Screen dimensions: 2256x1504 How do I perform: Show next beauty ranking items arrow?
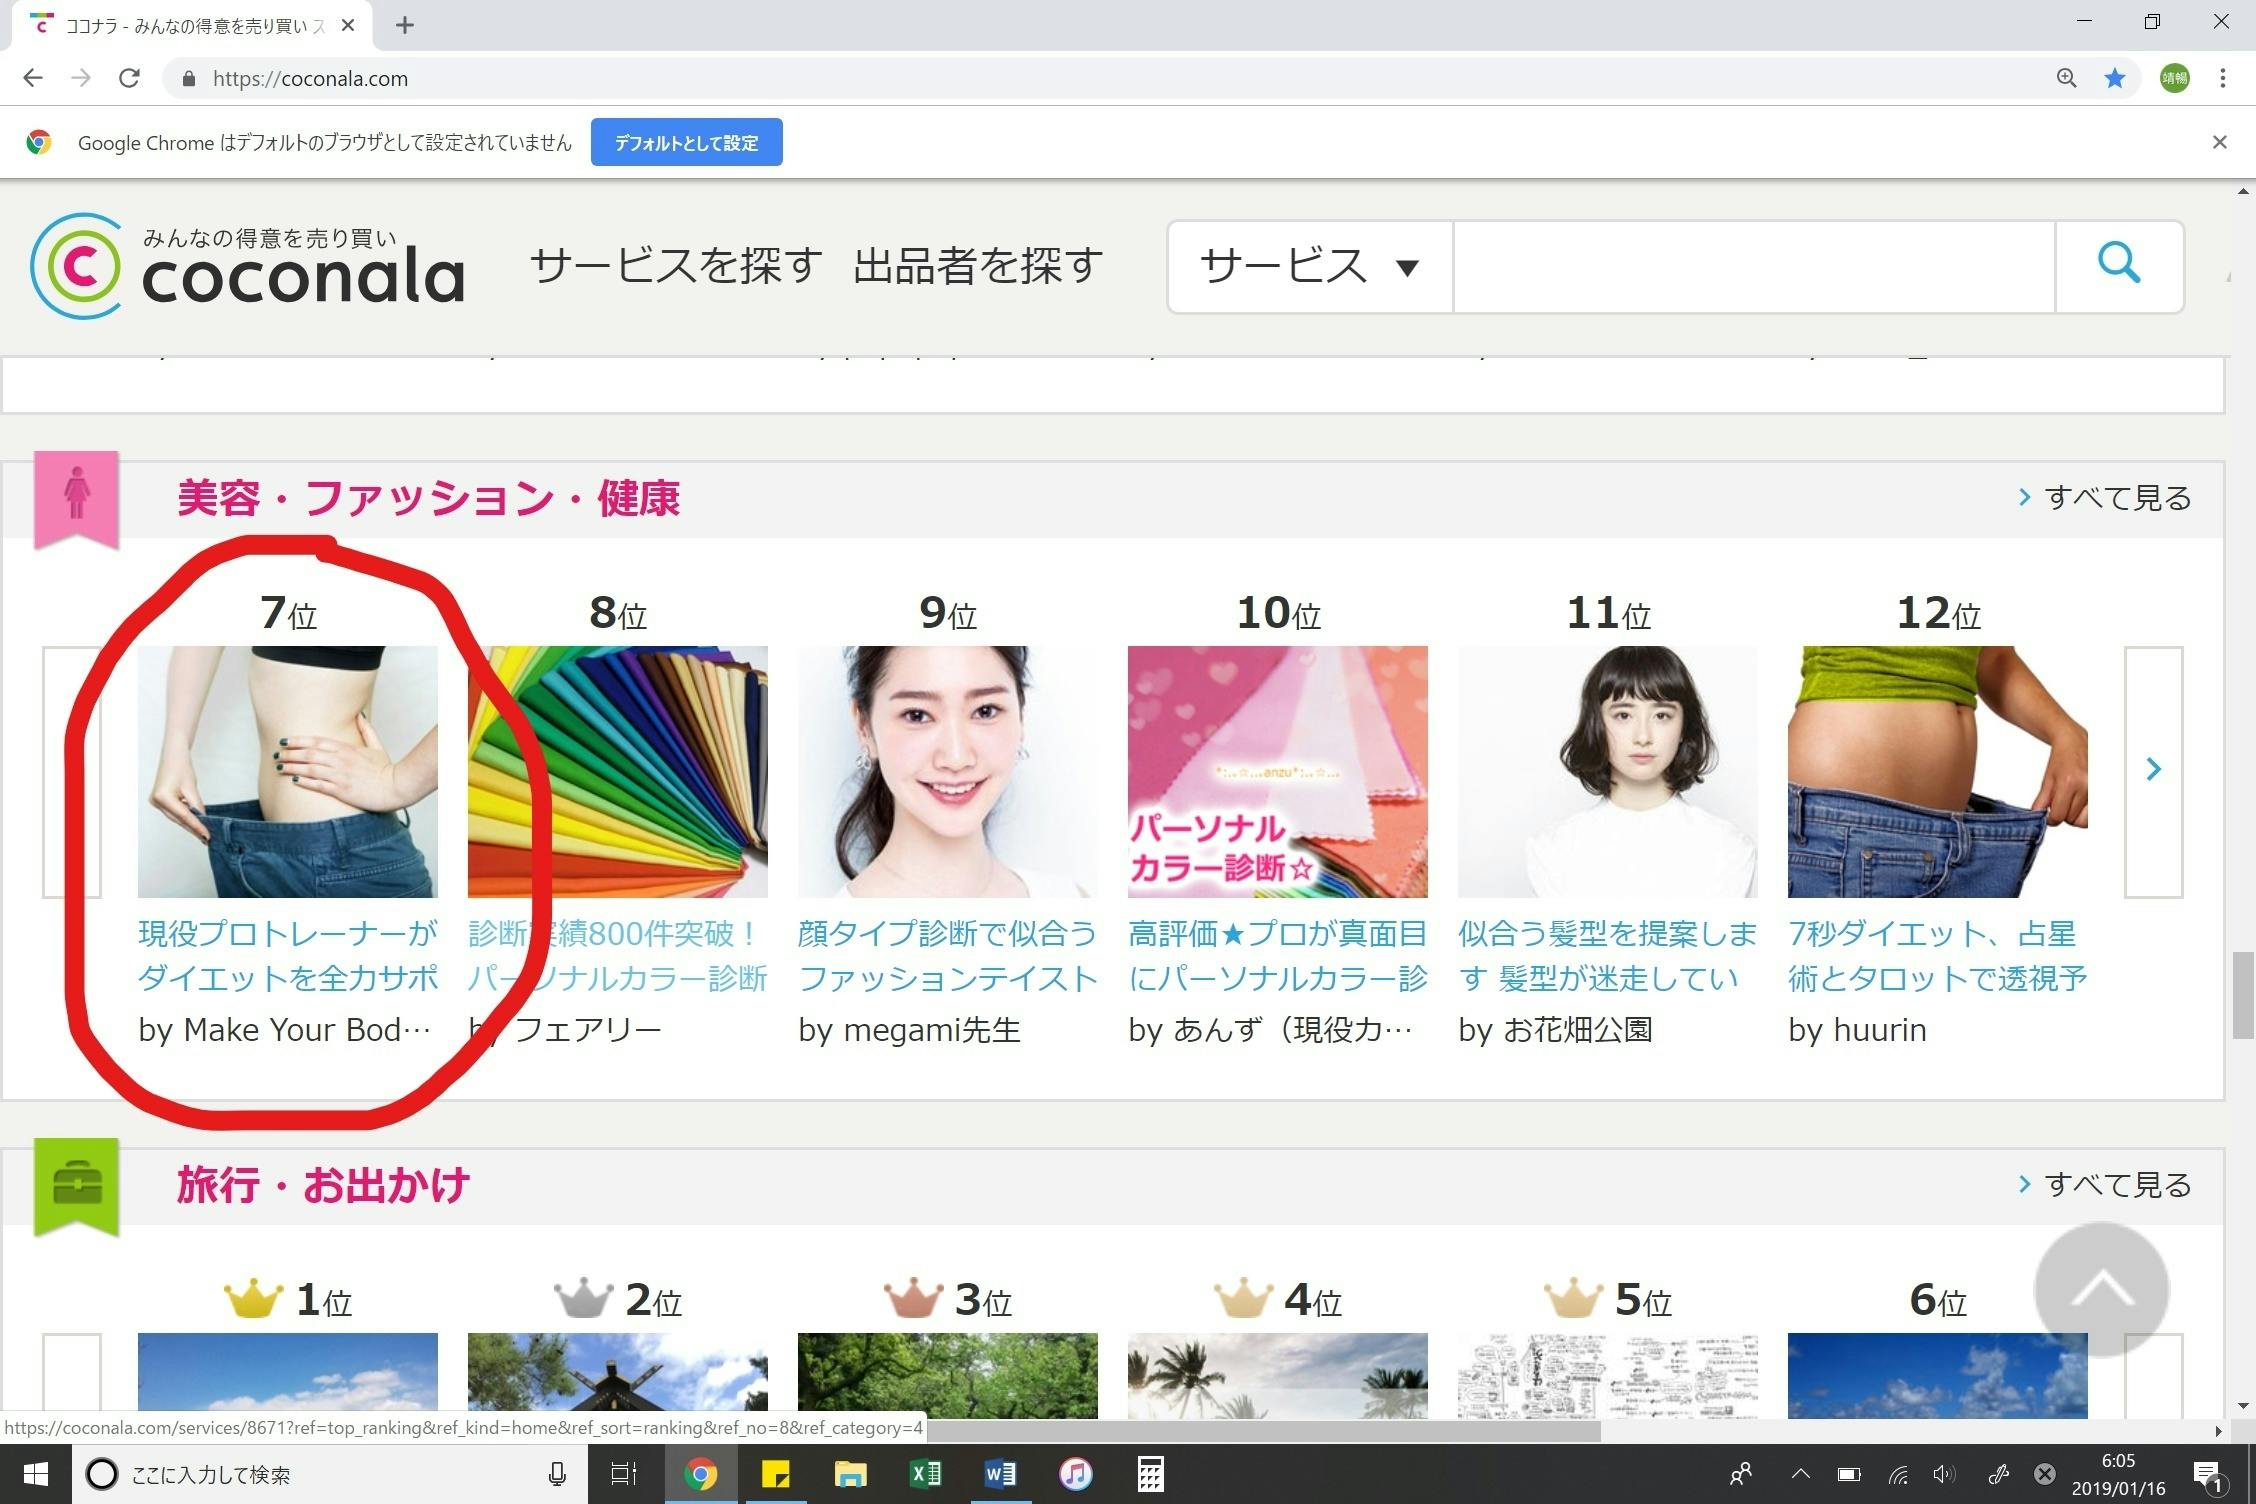tap(2153, 770)
